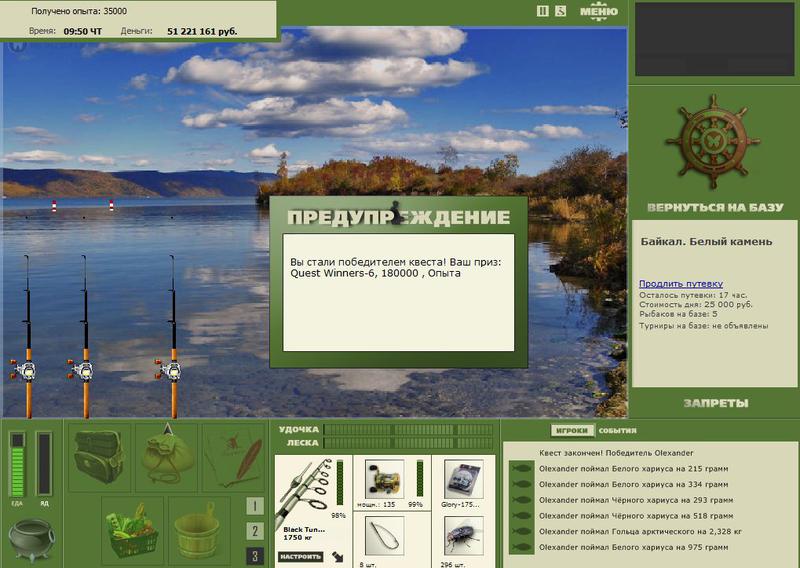This screenshot has height=568, width=800.
Task: Click the fly bait slot 296 шт.
Action: click(463, 536)
